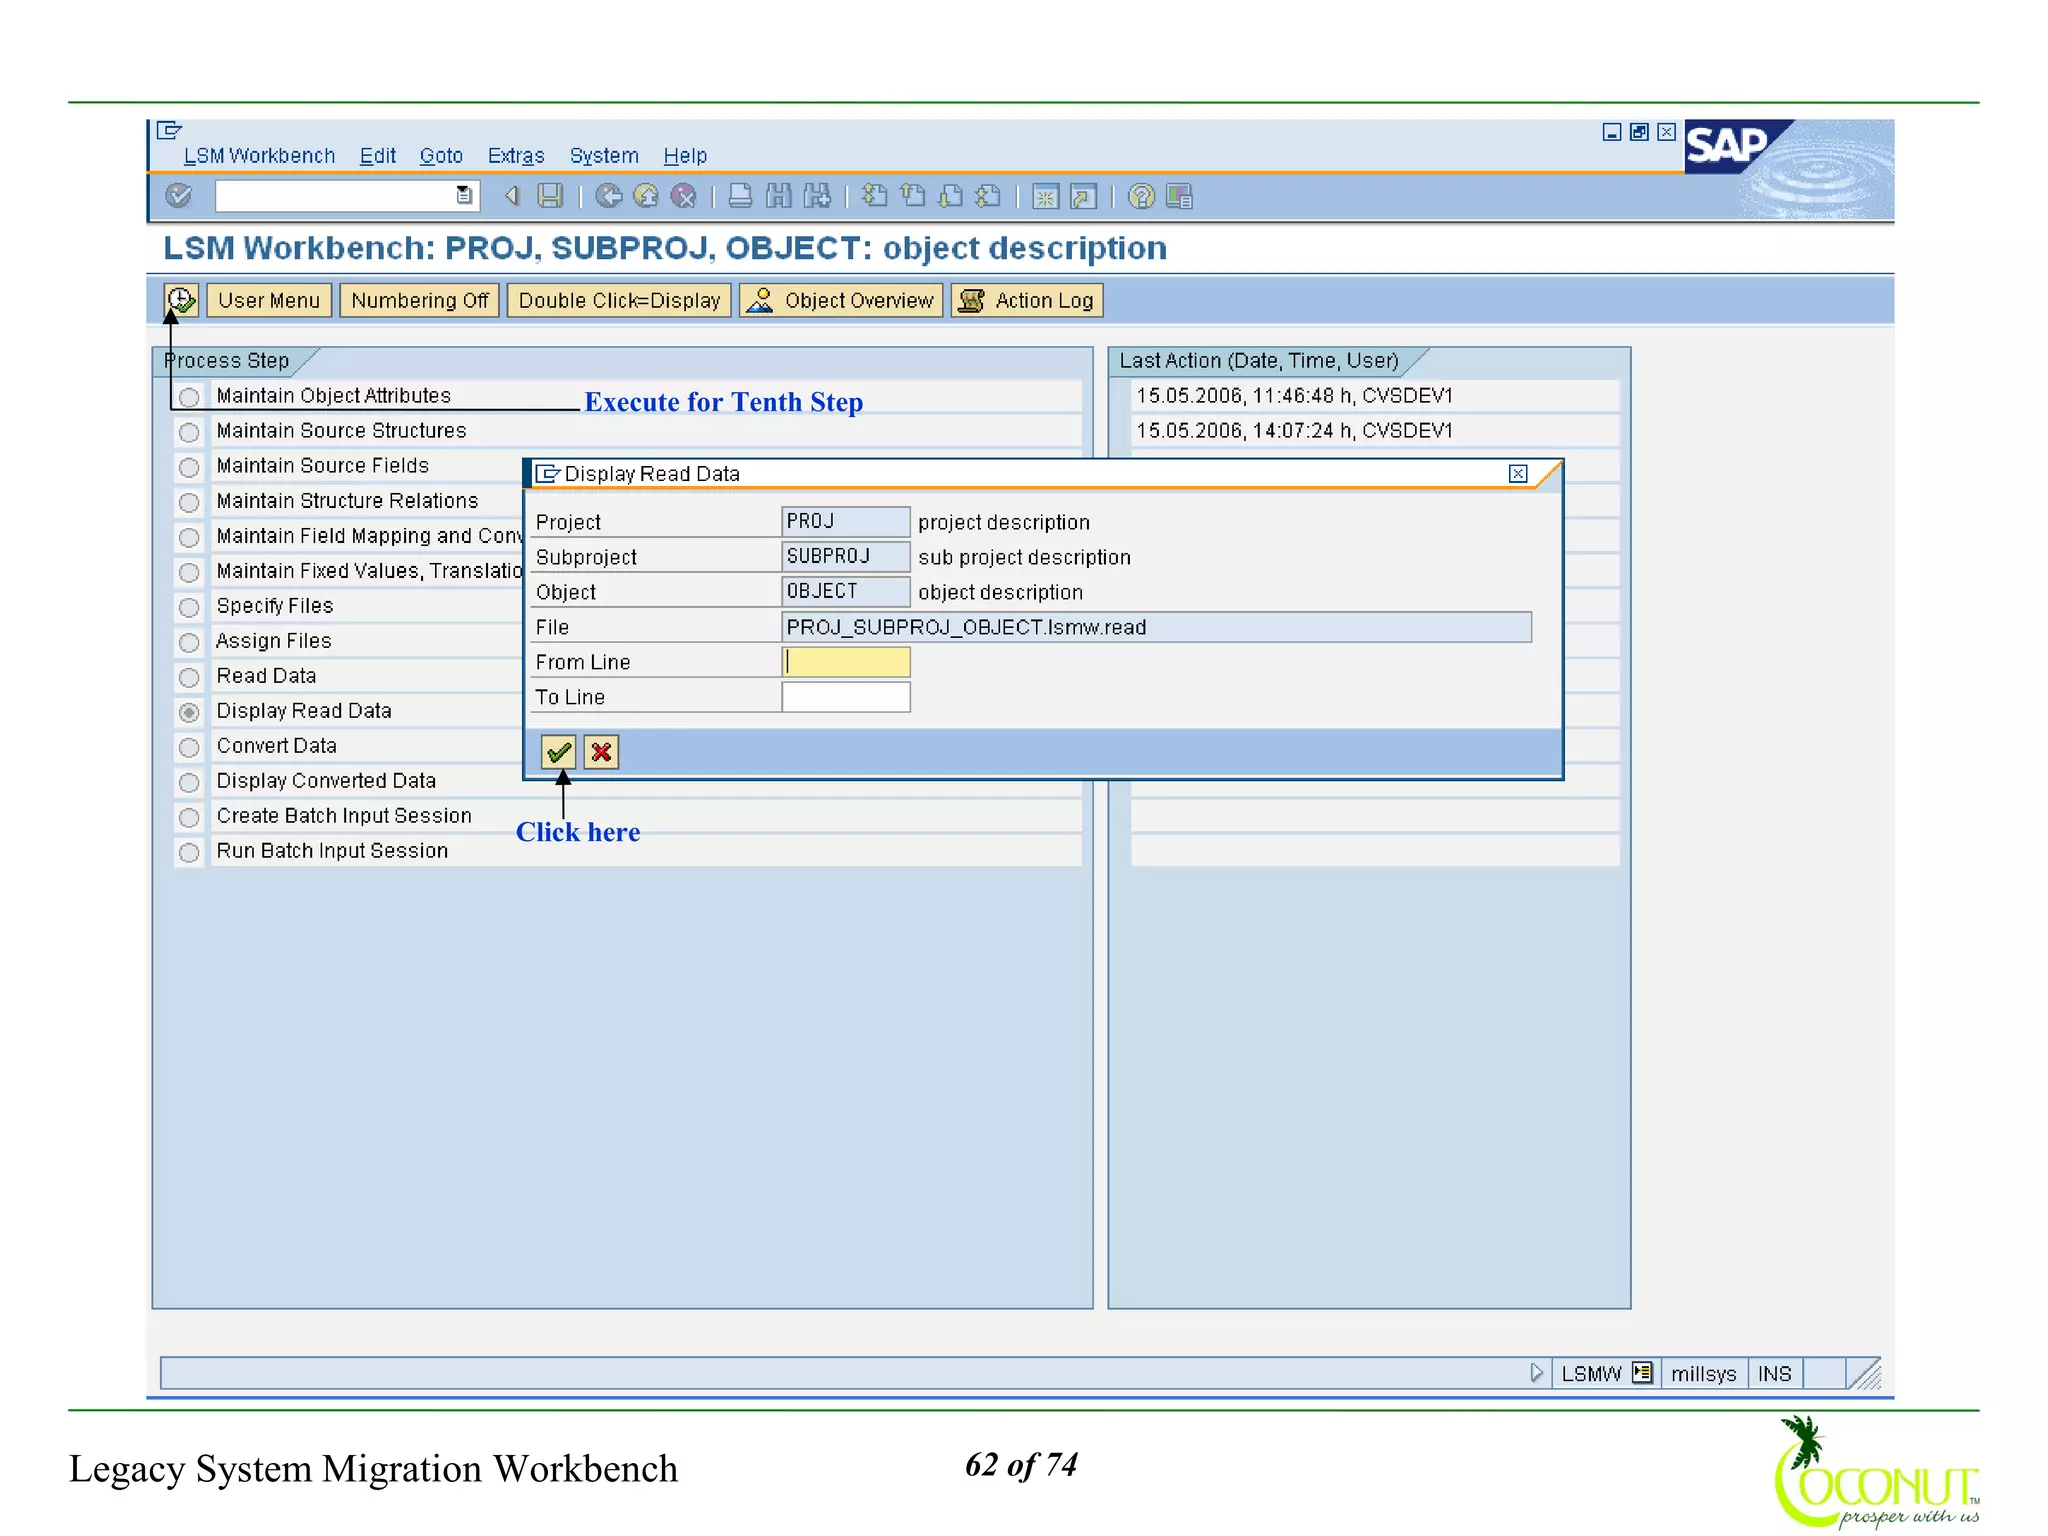The image size is (2048, 1536).
Task: Open the Extras menu
Action: [x=516, y=156]
